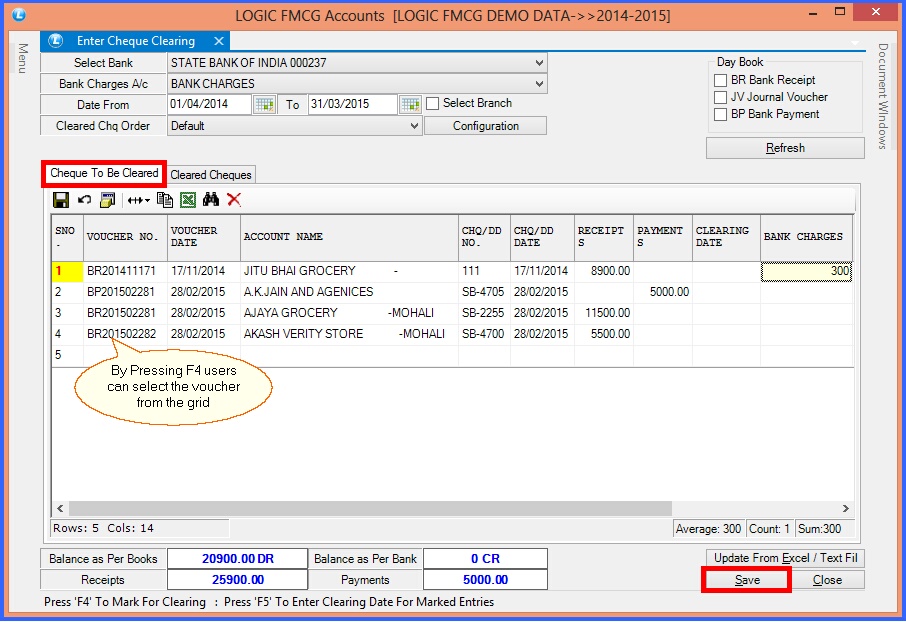
Task: Open the tab list dropdown arrow at top right
Action: pyautogui.click(x=855, y=42)
